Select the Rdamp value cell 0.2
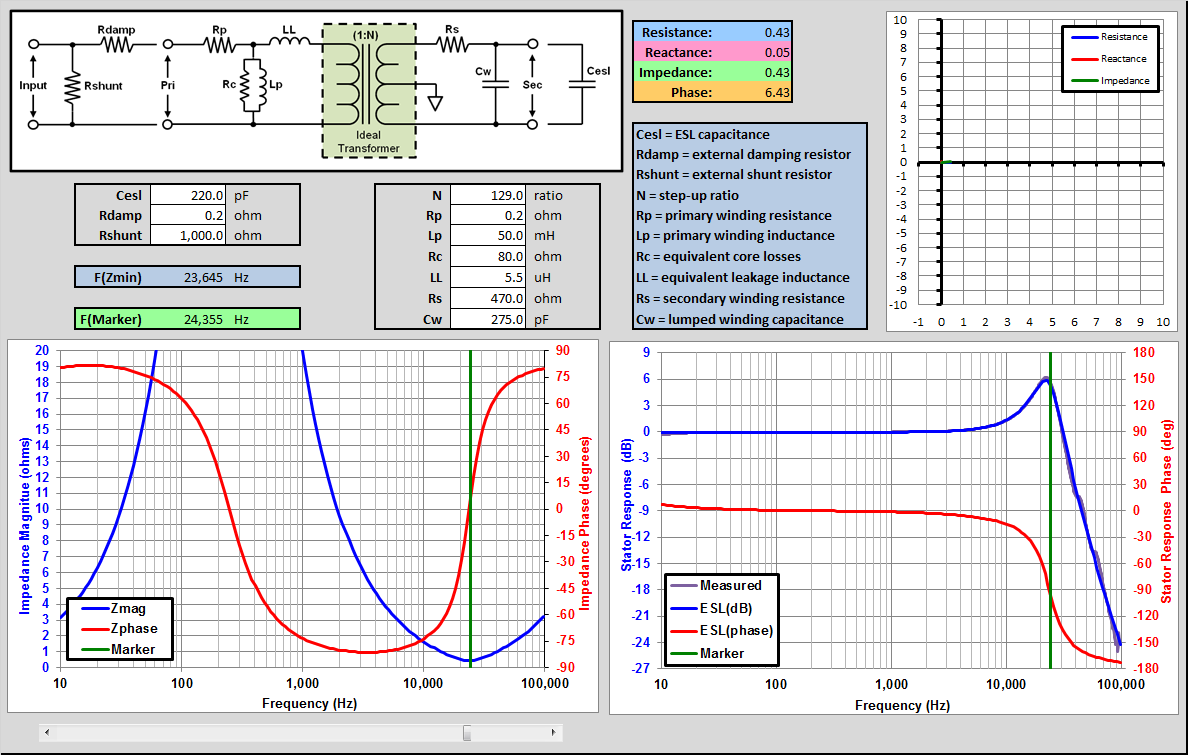Screen dimensions: 1188x755 point(188,215)
